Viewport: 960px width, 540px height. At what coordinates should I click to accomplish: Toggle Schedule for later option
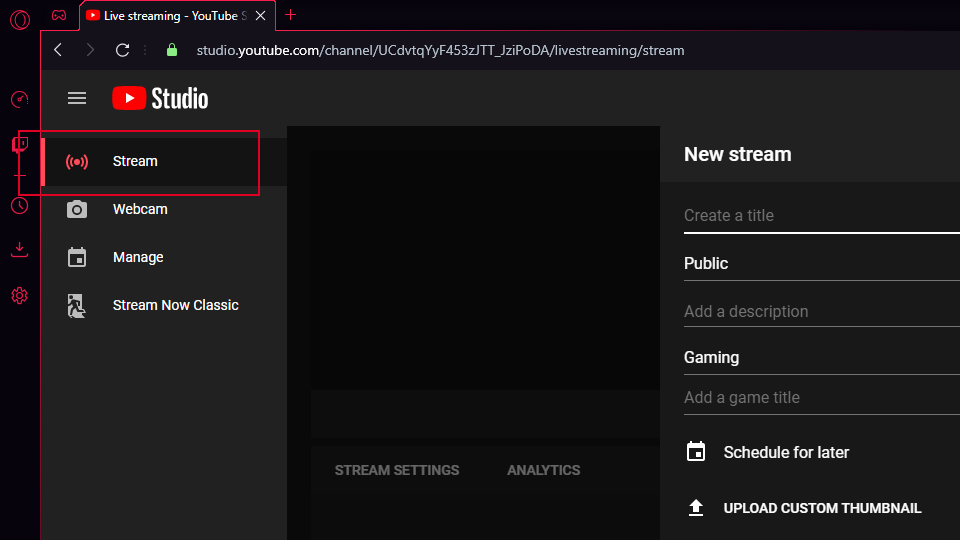point(786,452)
